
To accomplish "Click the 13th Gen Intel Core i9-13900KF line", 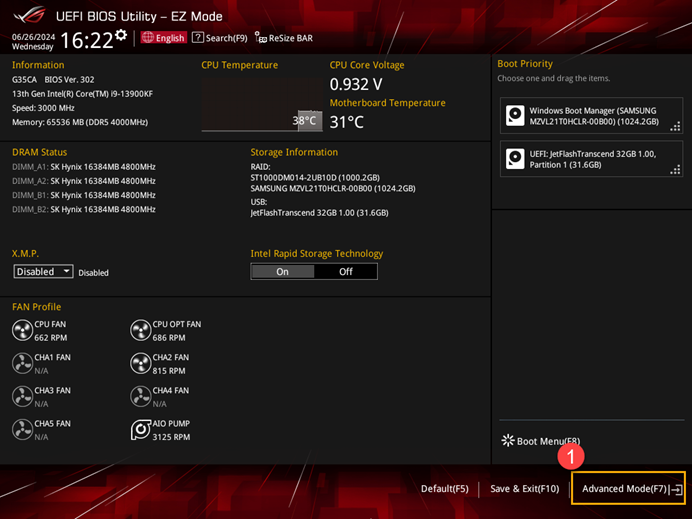I will [x=83, y=94].
